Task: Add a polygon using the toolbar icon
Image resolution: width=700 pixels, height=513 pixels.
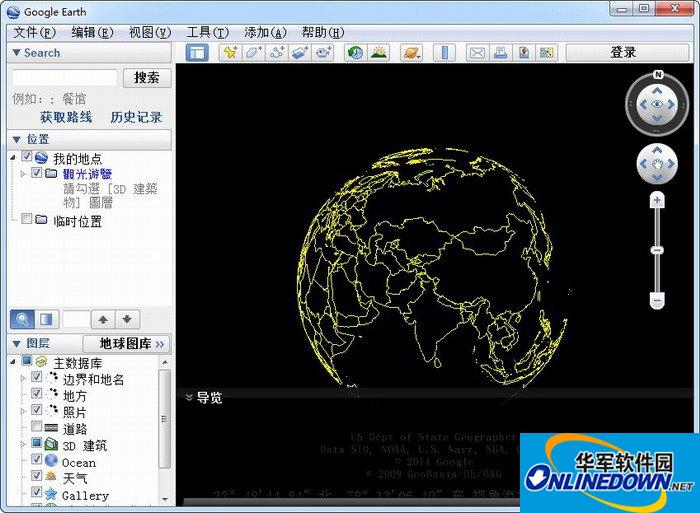Action: pos(254,53)
